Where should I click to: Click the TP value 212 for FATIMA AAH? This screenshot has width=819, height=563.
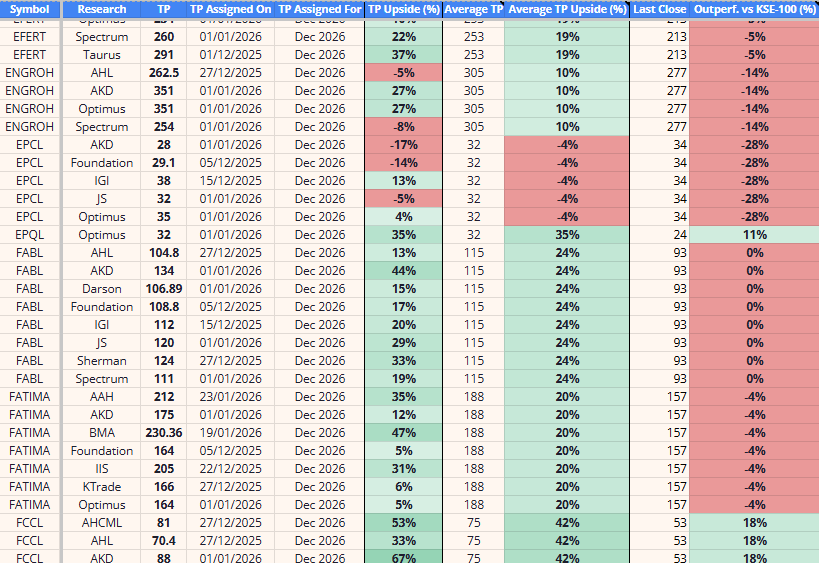[164, 397]
